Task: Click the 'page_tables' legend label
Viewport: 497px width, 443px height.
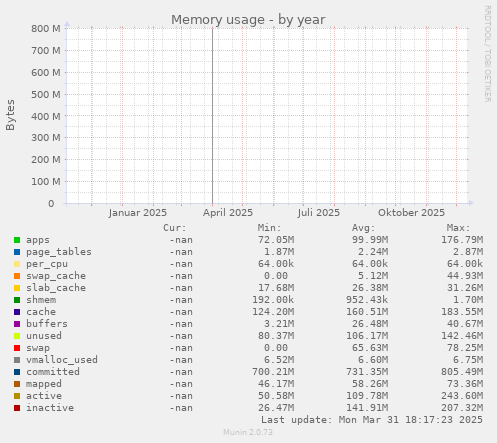Action: (x=59, y=252)
